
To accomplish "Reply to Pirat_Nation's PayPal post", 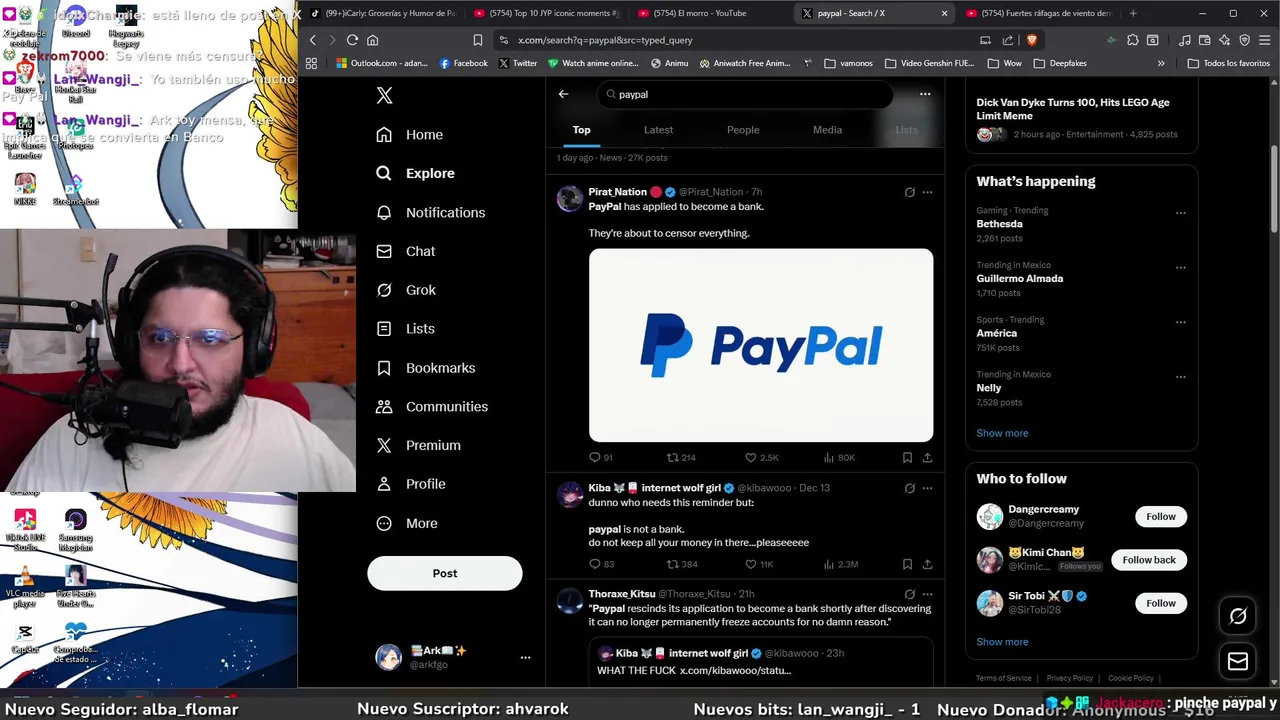I will pos(600,457).
